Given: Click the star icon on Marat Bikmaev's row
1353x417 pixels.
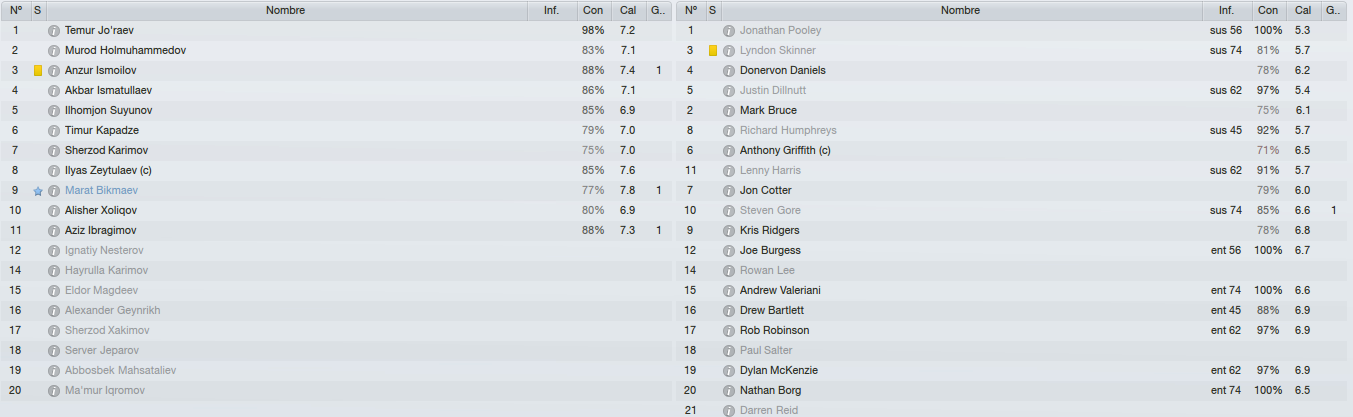Looking at the screenshot, I should click(38, 191).
